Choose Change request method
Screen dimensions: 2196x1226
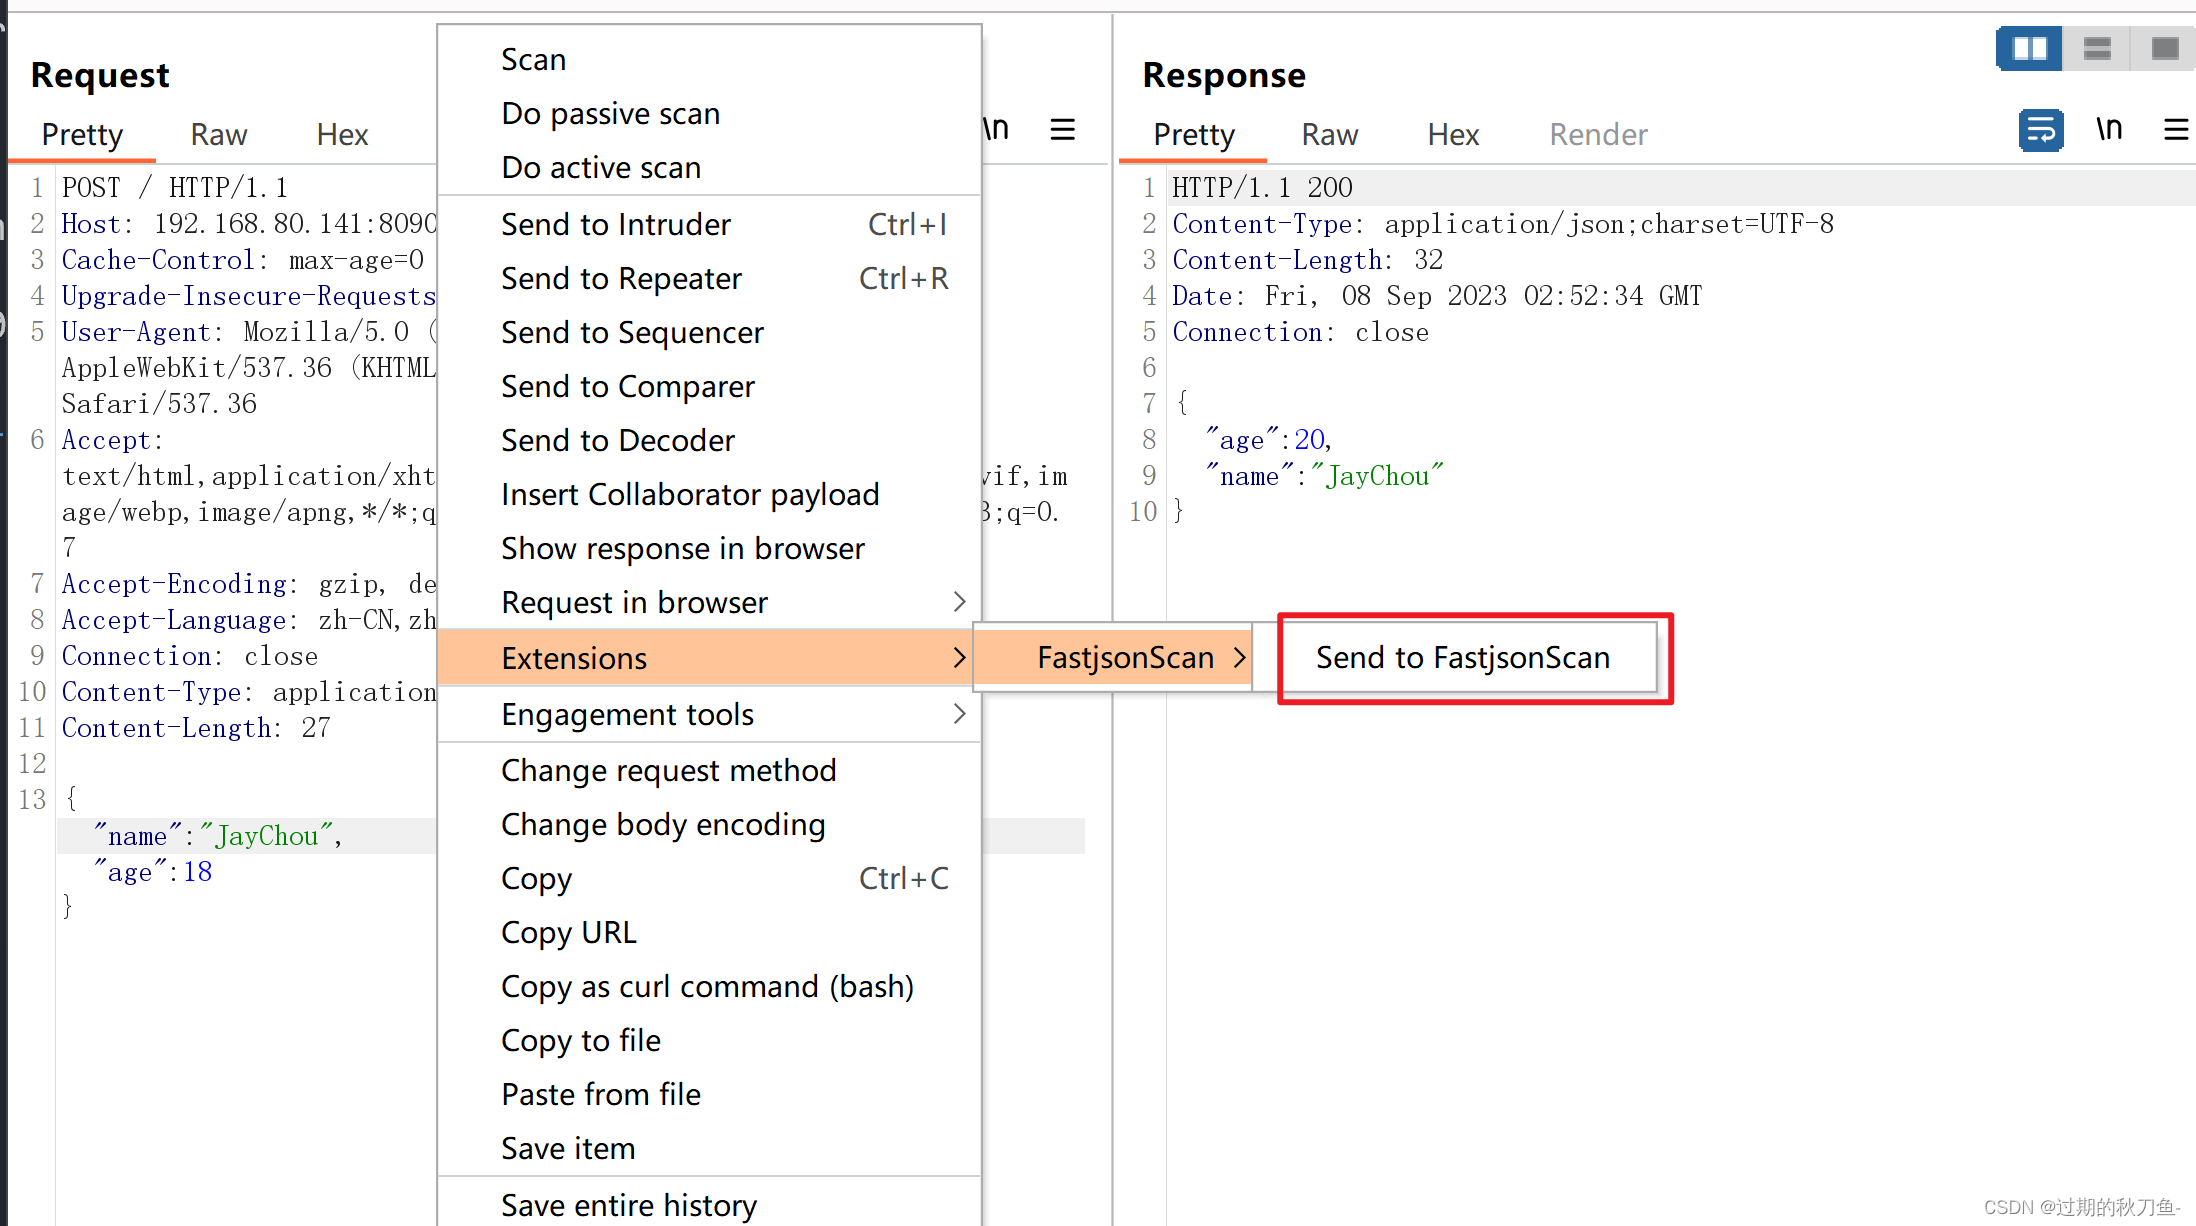point(709,771)
